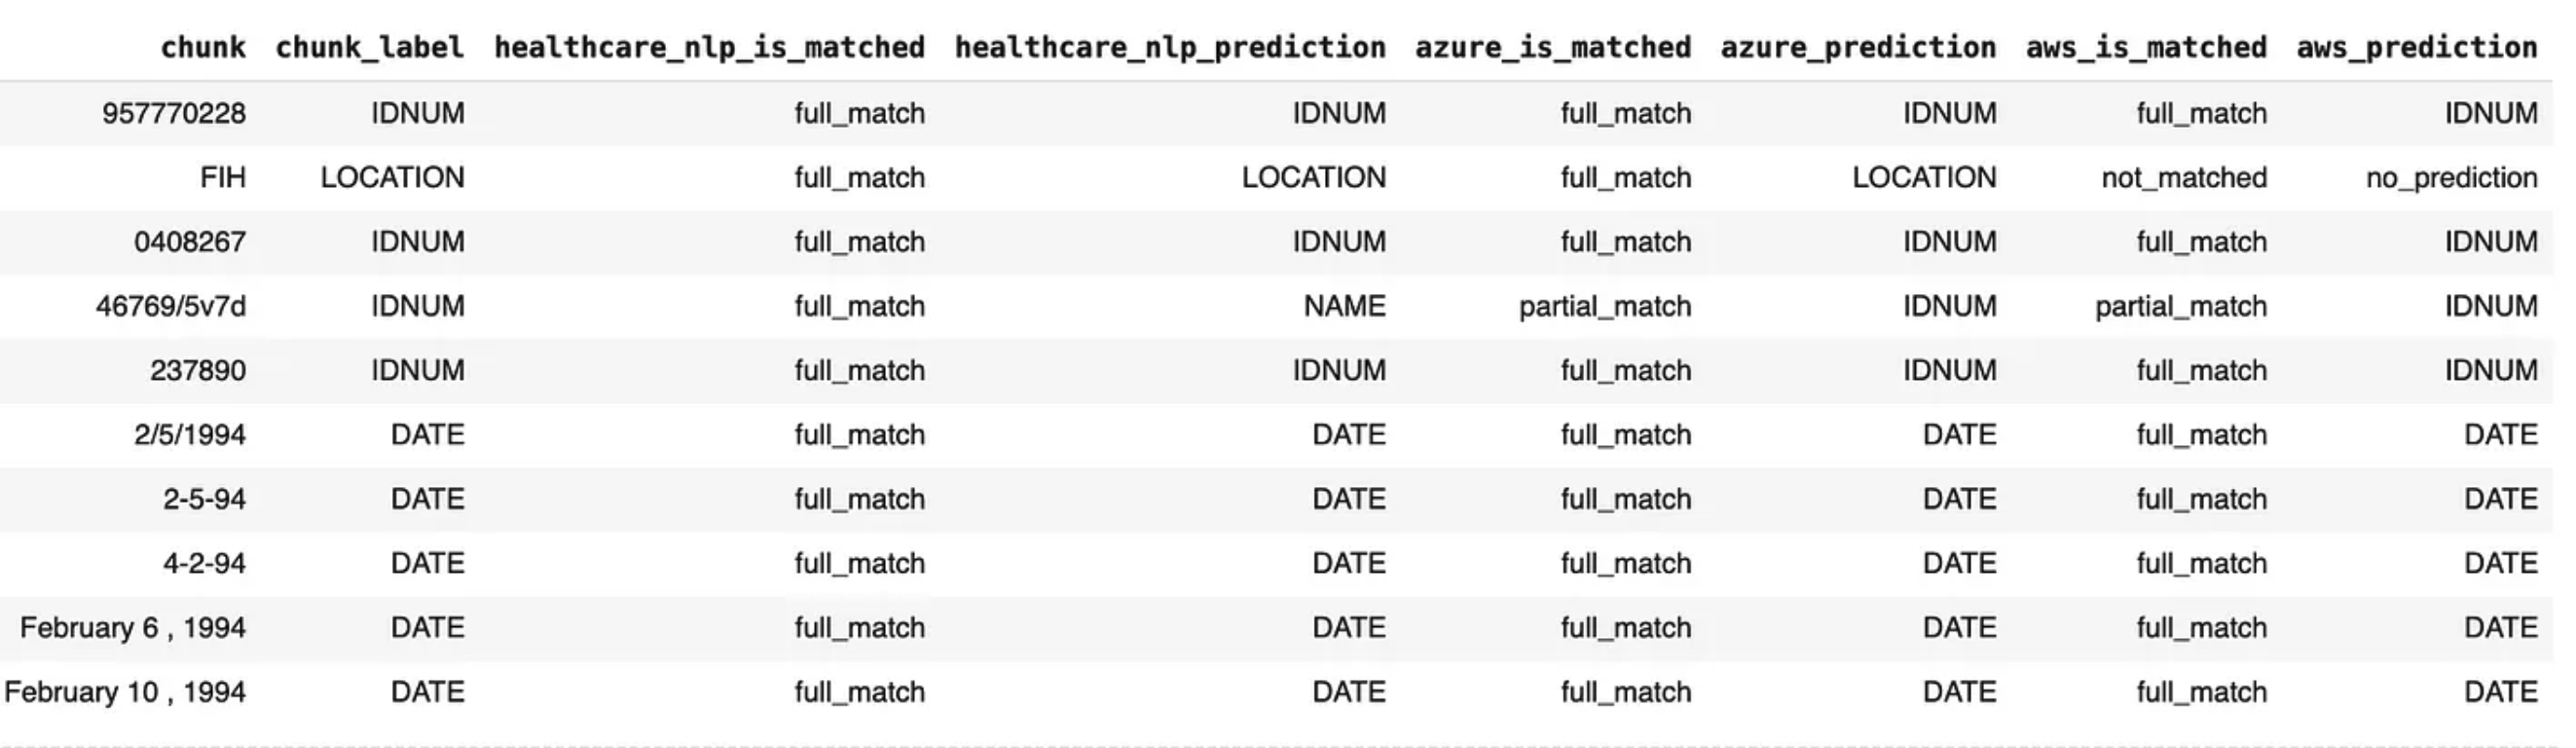Select the 2/5/1994 date chunk cell
Image resolution: width=2576 pixels, height=748 pixels.
pos(190,435)
